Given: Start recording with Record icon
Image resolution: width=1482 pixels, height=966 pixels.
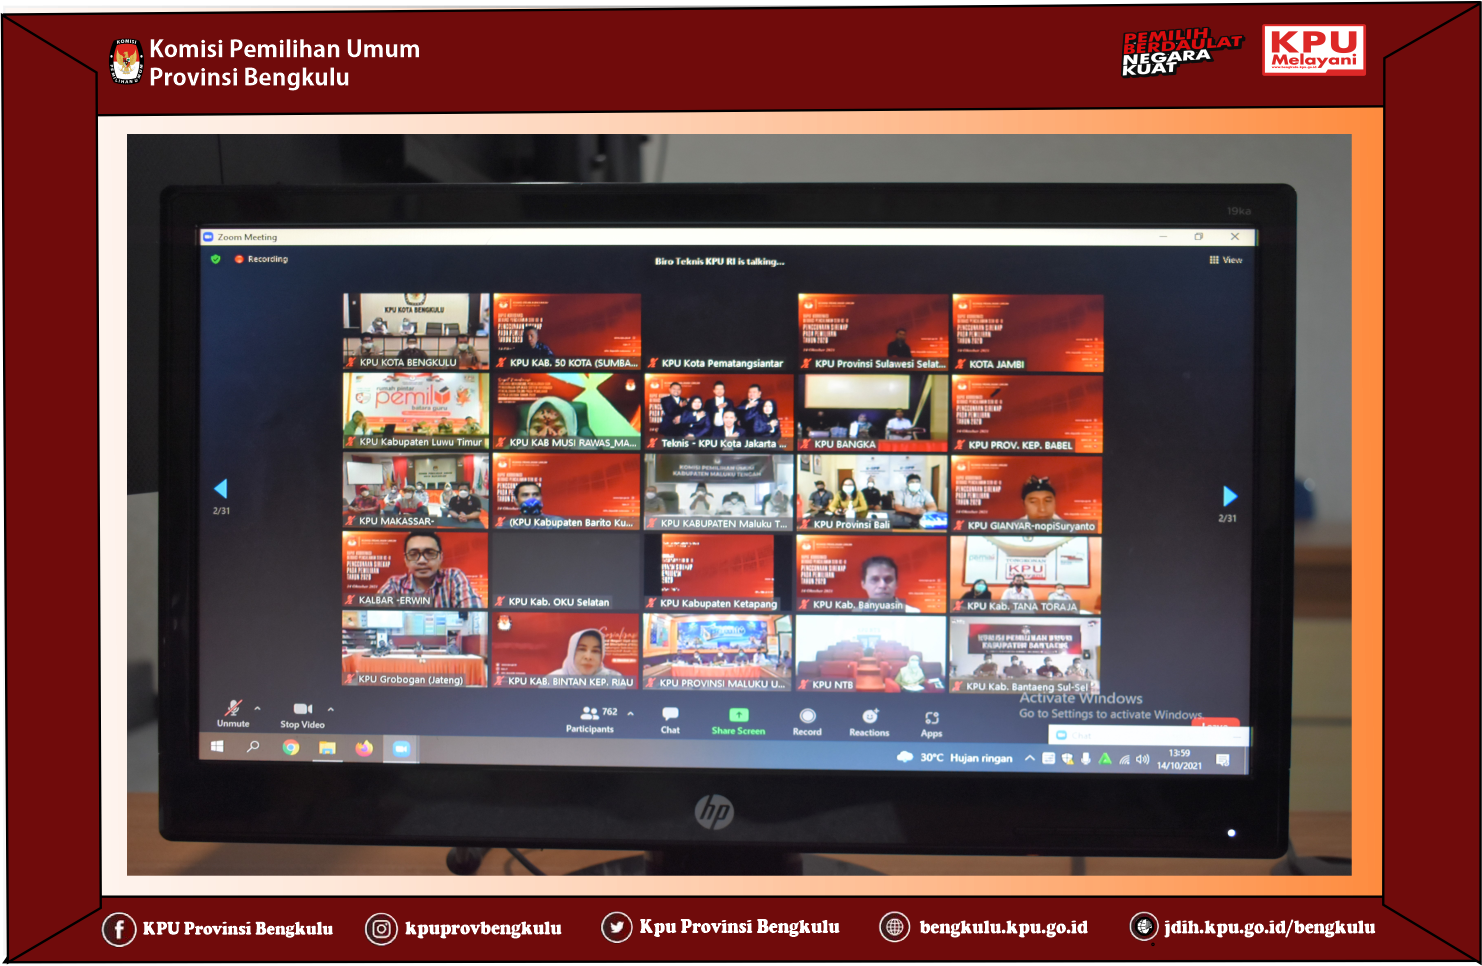Looking at the screenshot, I should [x=807, y=718].
